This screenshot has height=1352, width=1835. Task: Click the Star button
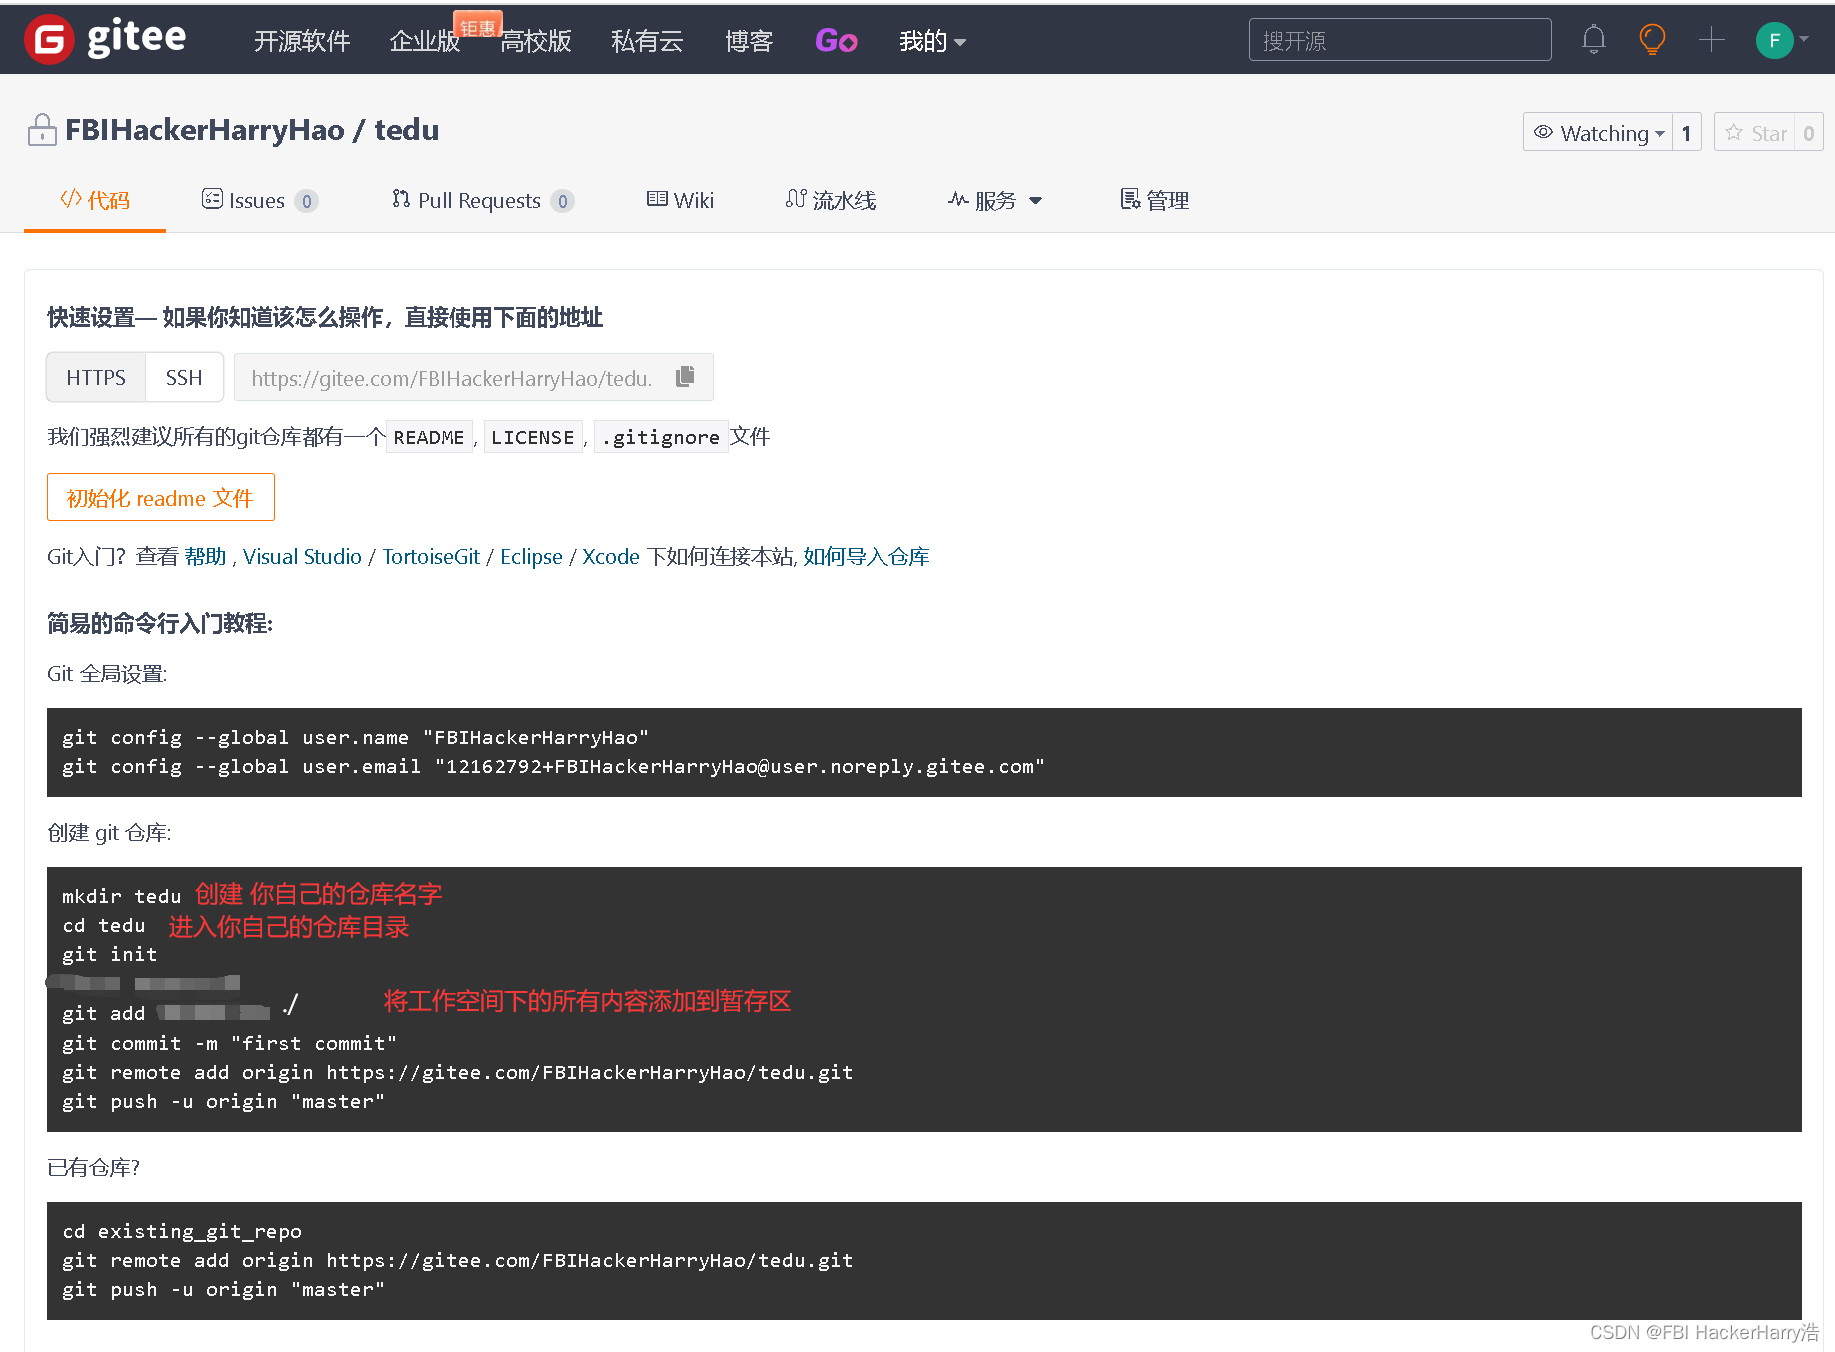(1756, 132)
